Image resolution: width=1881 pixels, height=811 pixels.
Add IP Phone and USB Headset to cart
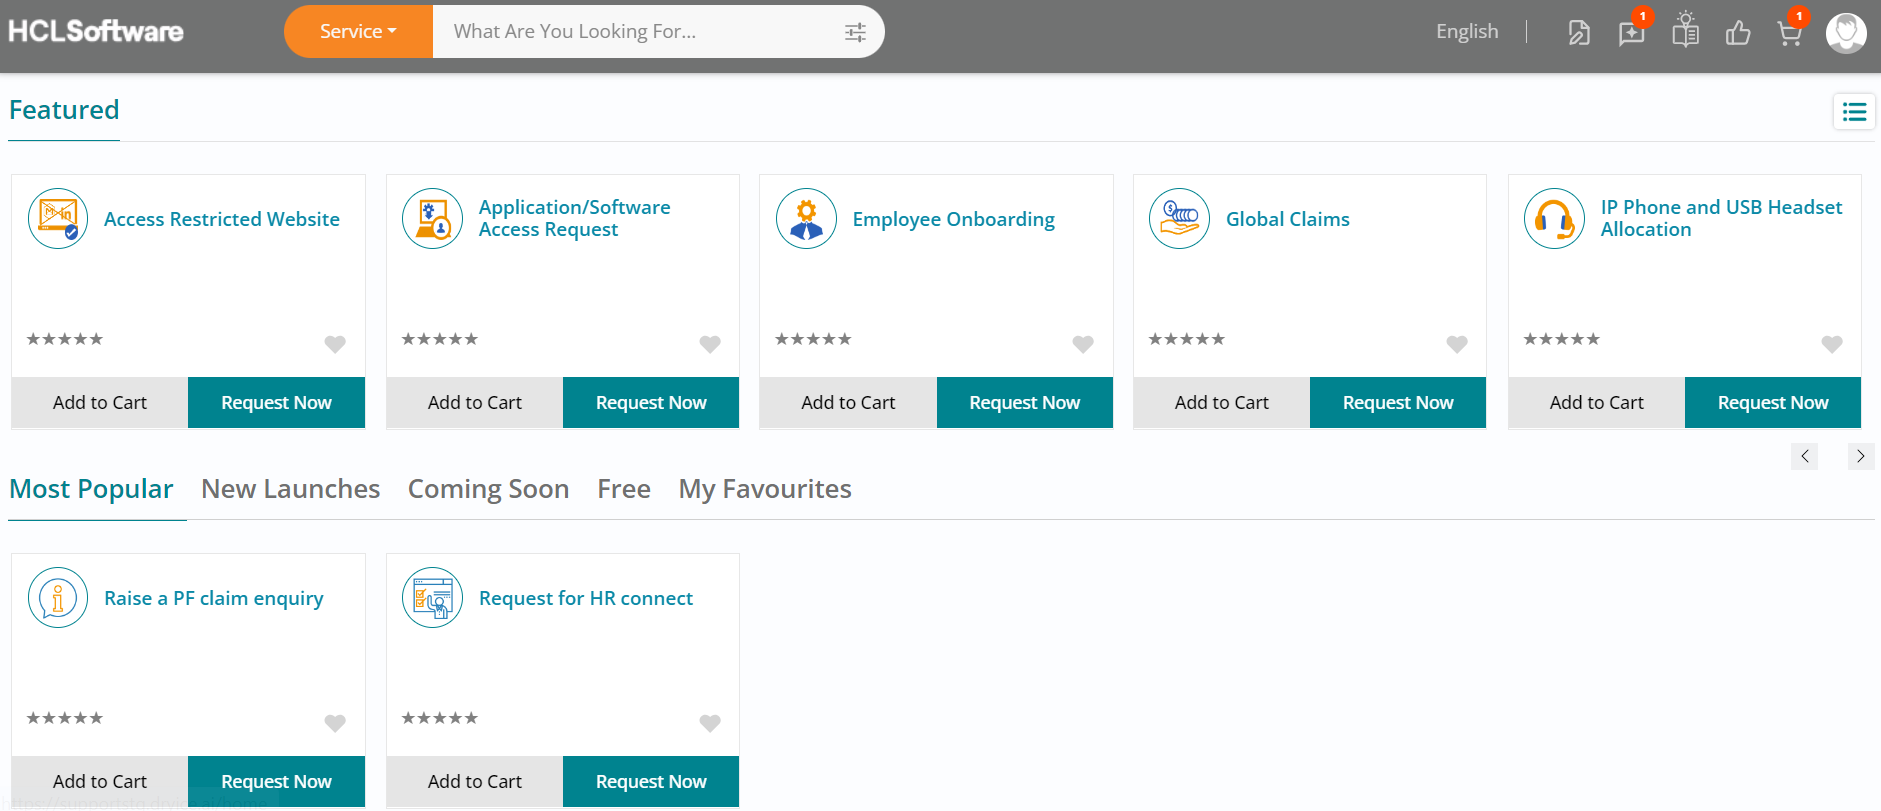coord(1596,403)
